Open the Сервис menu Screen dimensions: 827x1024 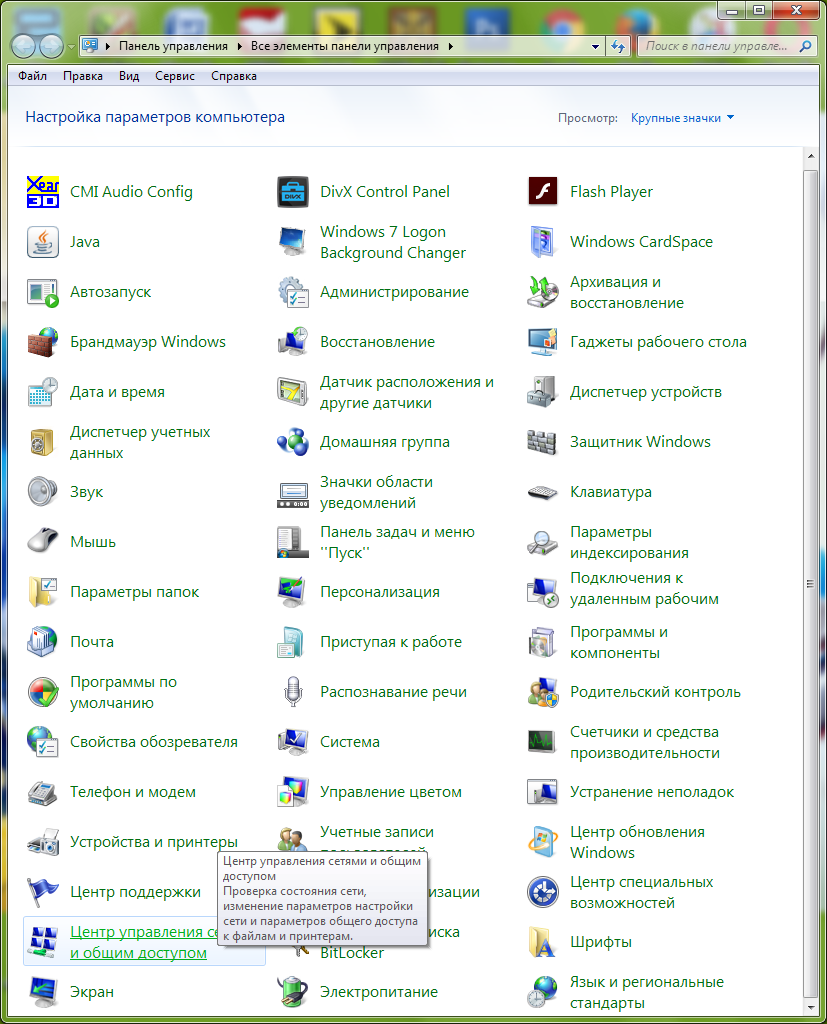click(175, 76)
